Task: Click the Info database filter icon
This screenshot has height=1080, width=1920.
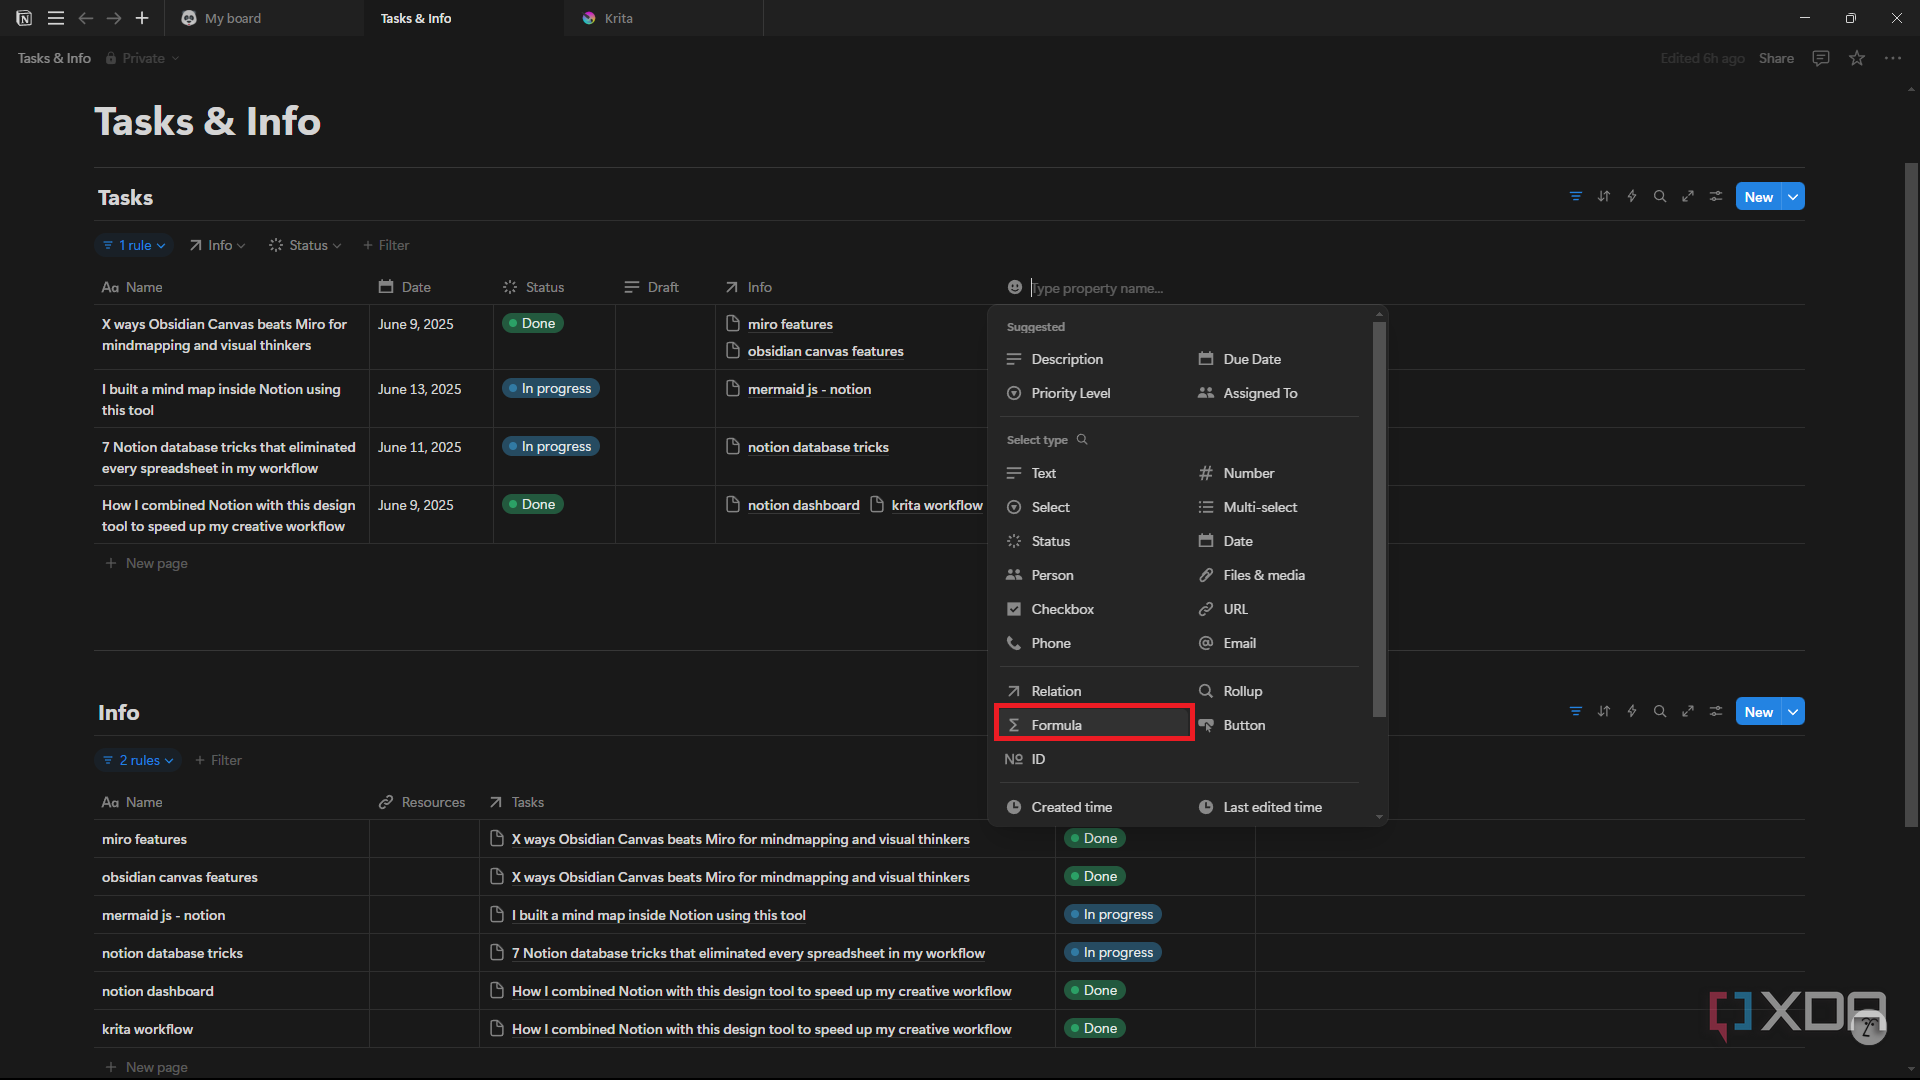Action: pos(1576,712)
